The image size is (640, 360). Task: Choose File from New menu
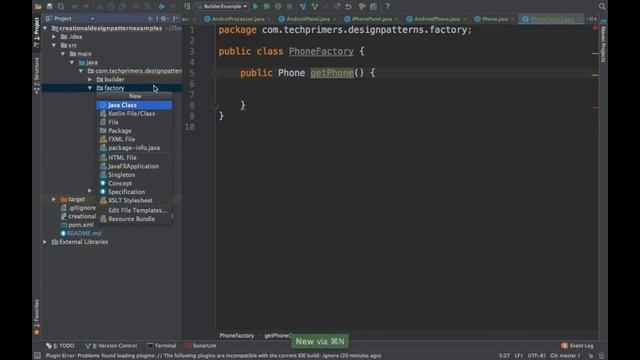point(134,122)
